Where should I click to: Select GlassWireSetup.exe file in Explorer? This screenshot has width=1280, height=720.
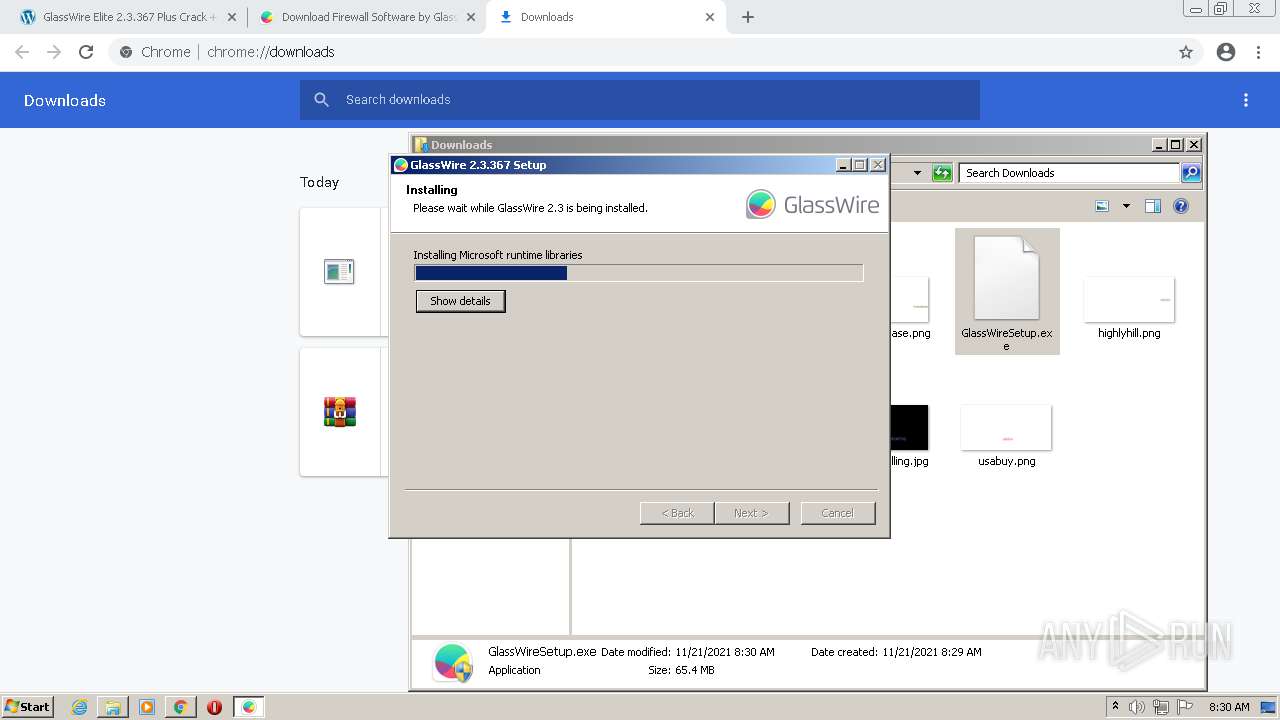(x=1007, y=291)
